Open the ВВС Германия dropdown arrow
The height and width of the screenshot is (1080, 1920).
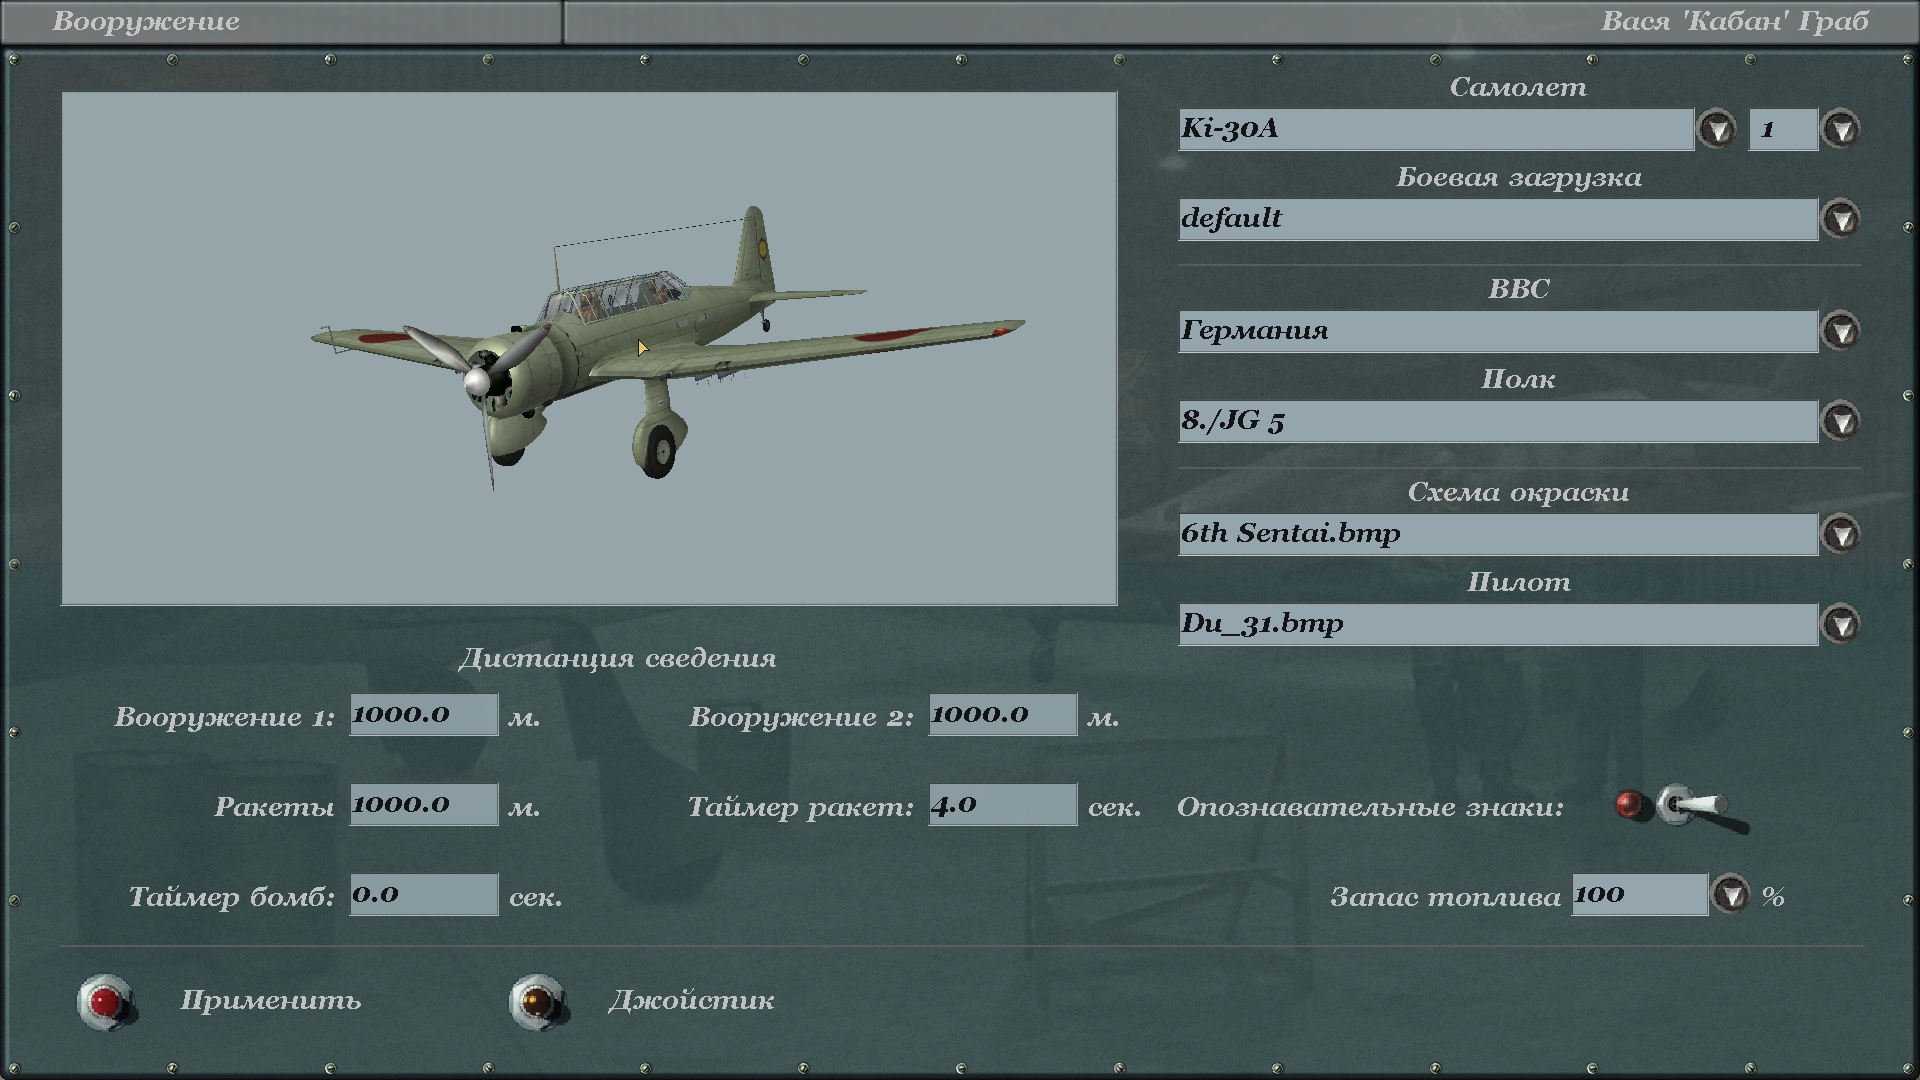(1841, 331)
